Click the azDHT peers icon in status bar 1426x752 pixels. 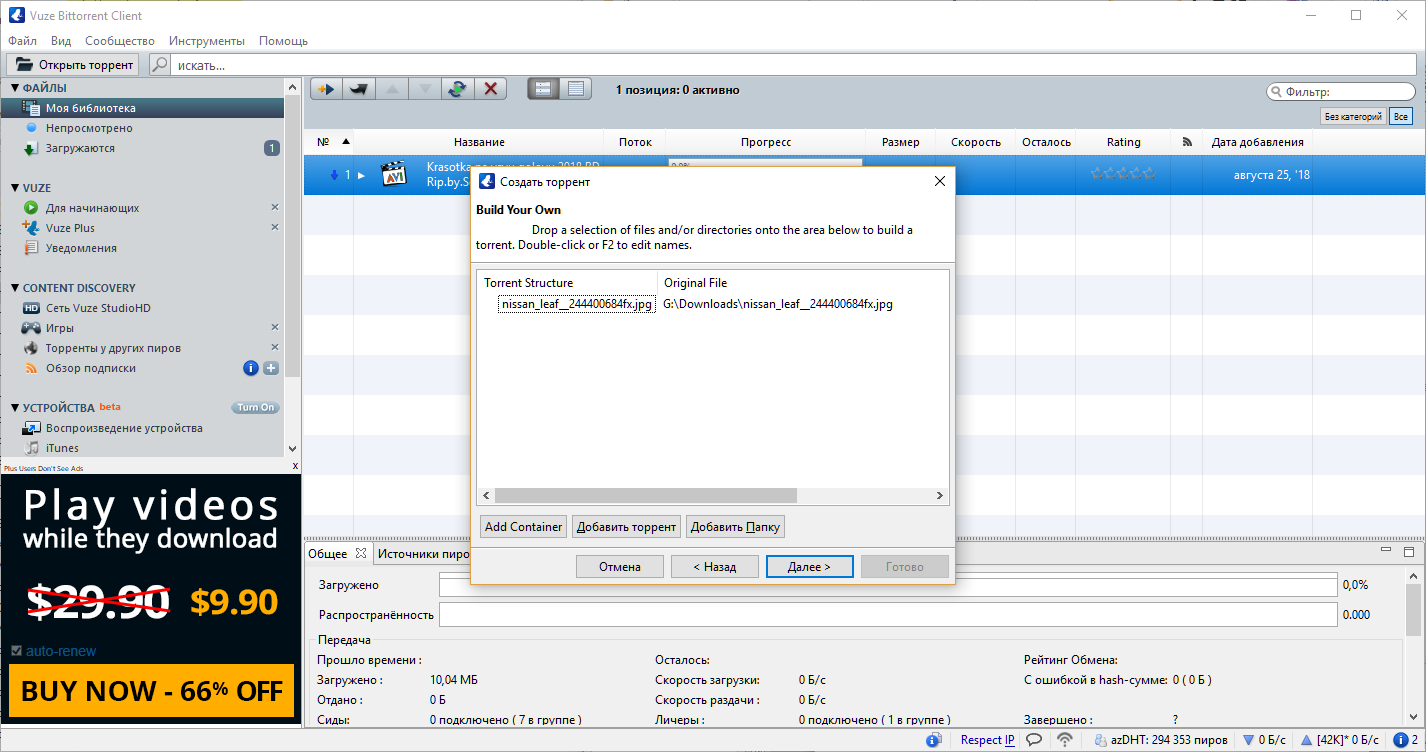coord(1100,740)
